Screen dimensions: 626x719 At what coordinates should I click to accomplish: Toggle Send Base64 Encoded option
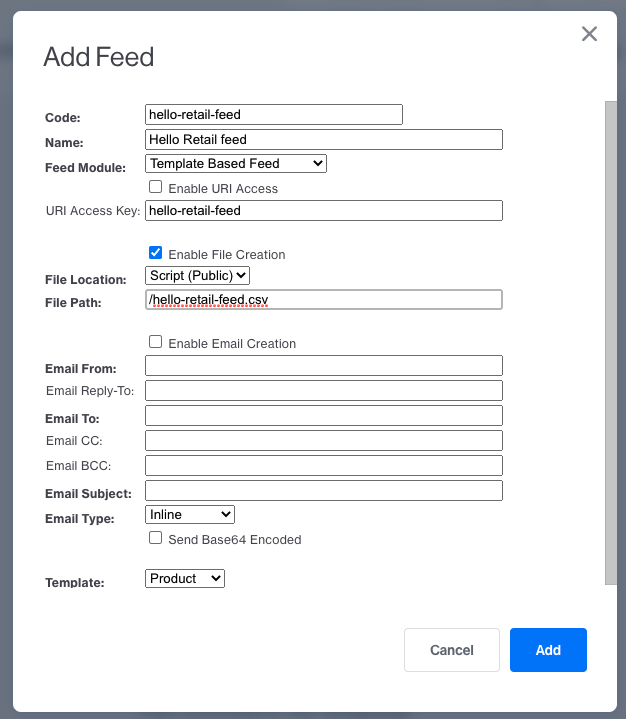click(155, 538)
